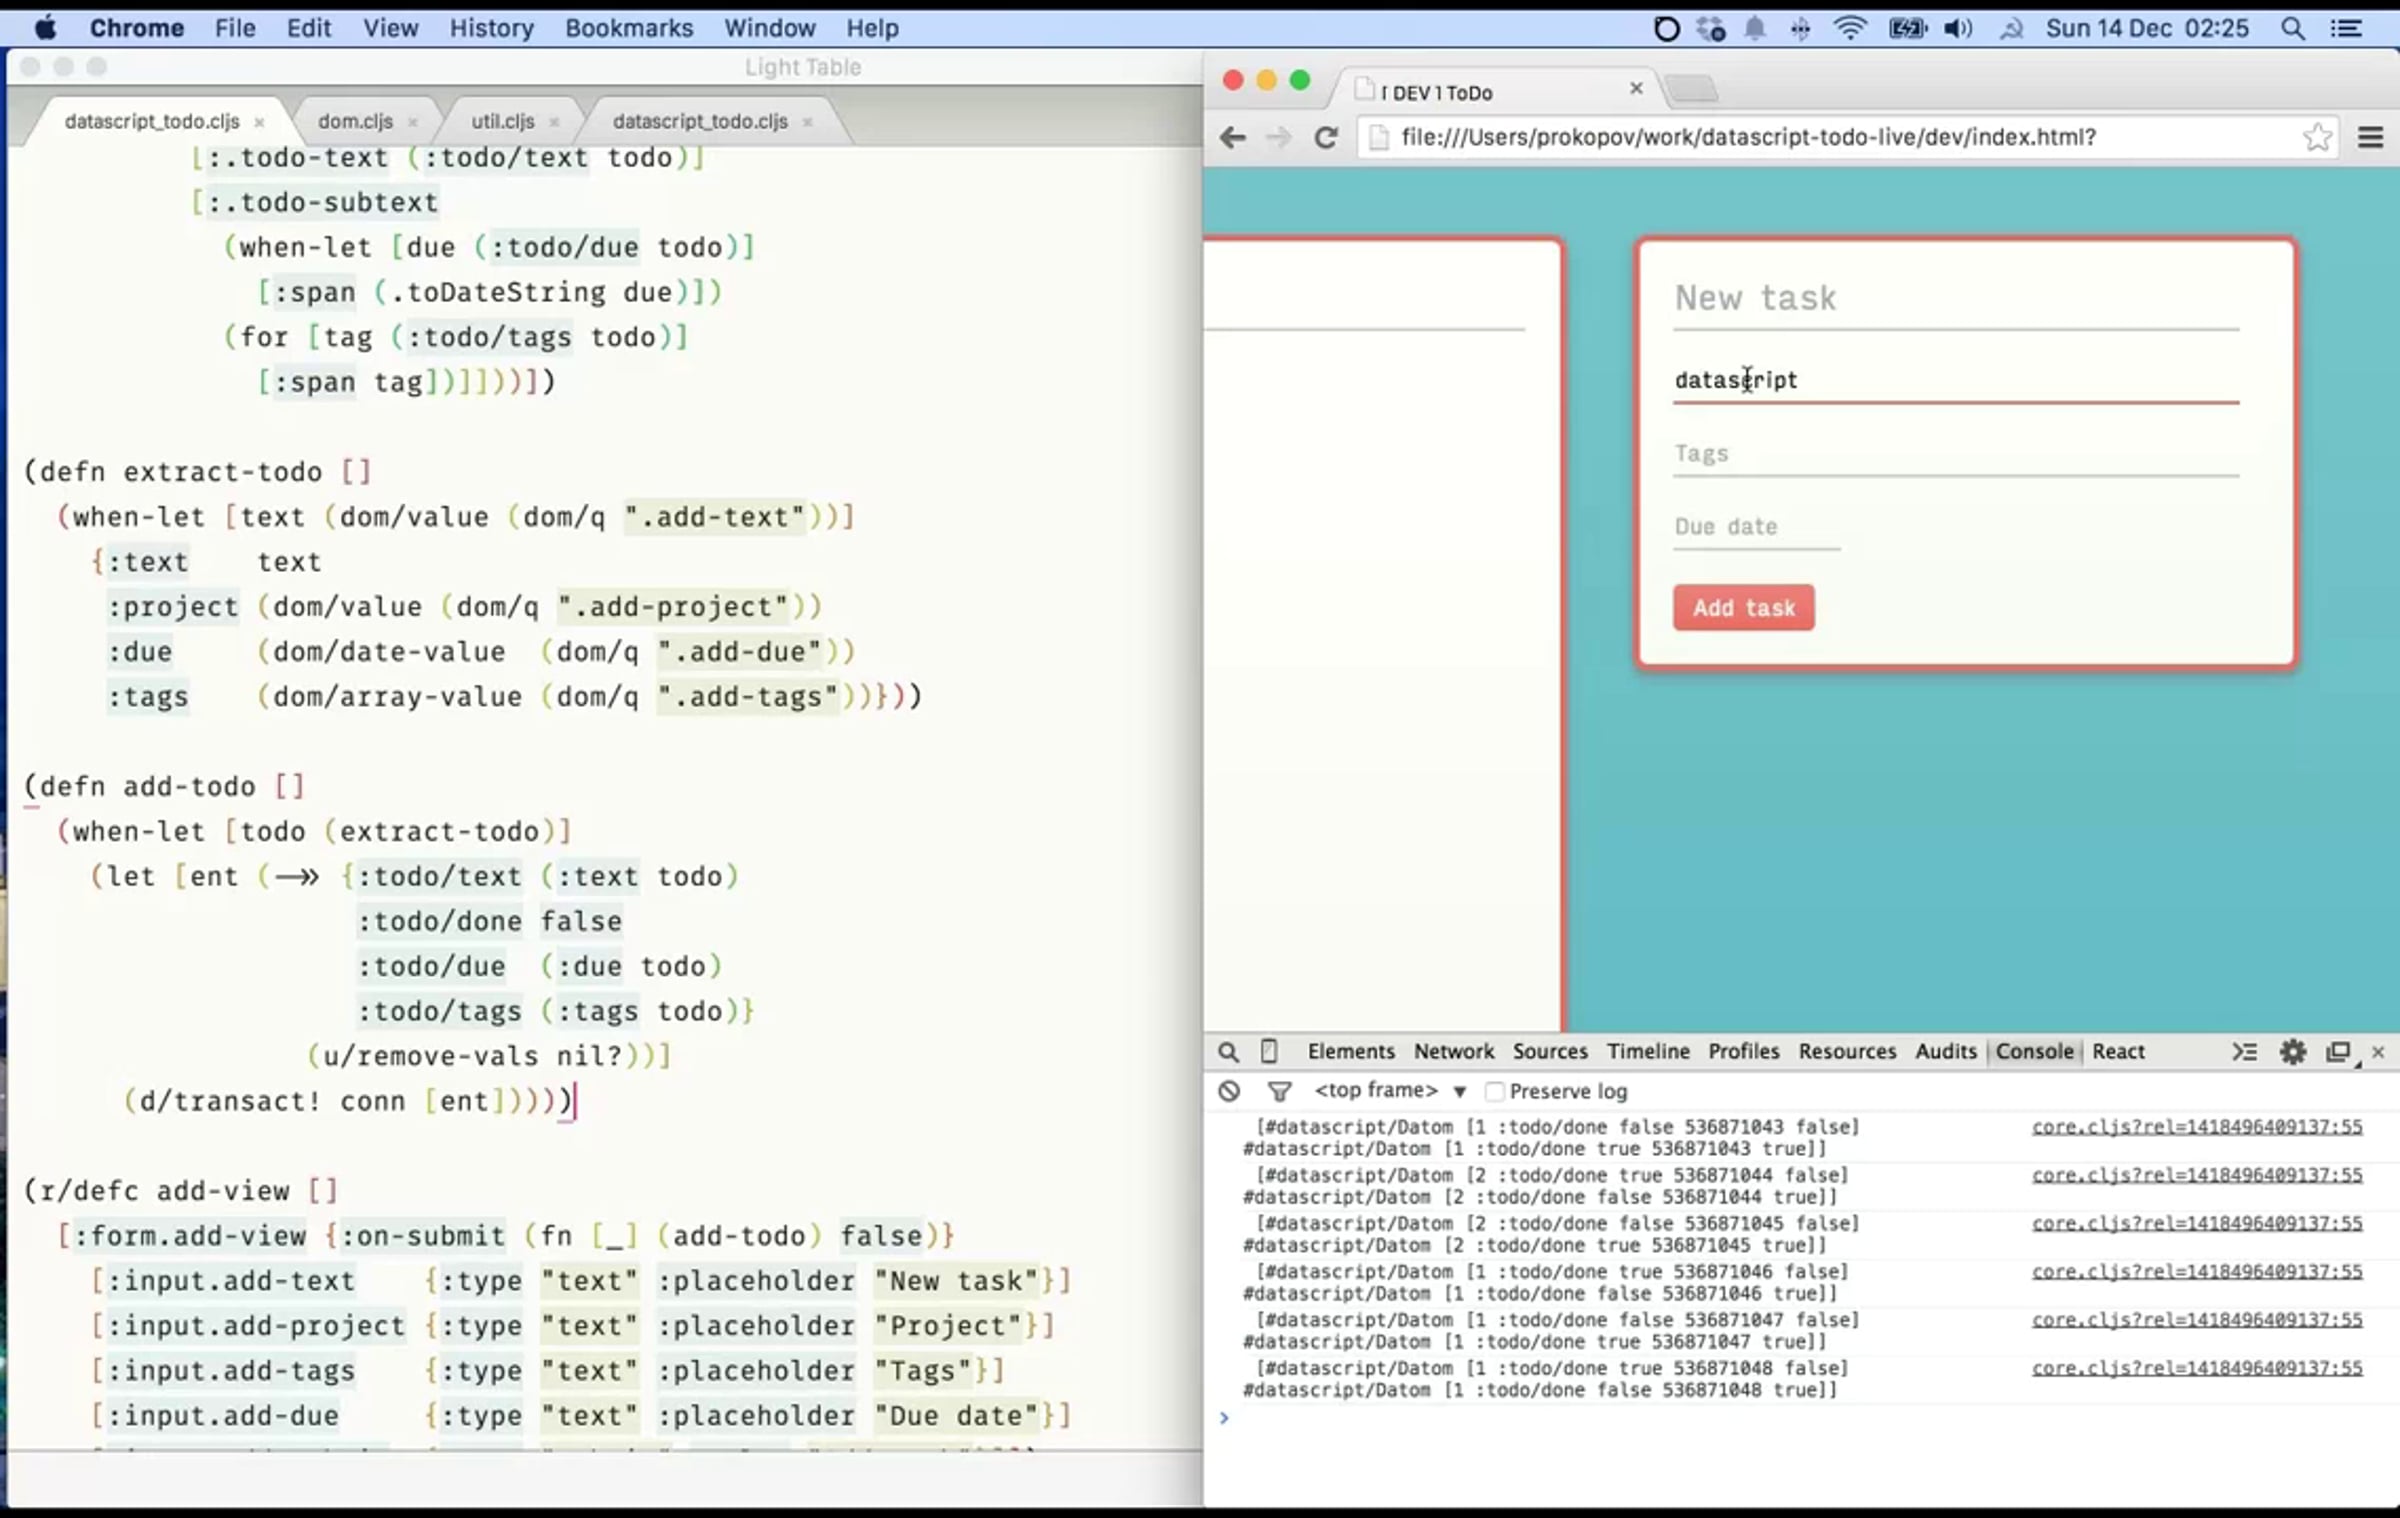Open the DevTools search magnifier icon
The image size is (2400, 1518).
click(1228, 1052)
